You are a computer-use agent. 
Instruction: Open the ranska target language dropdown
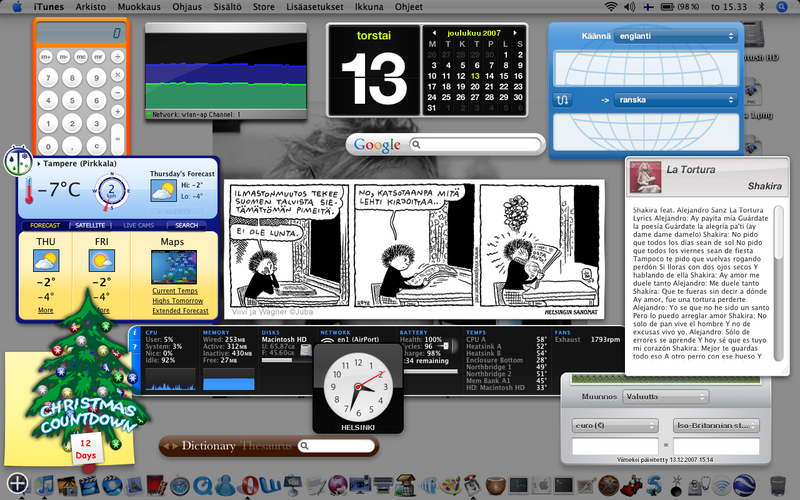[676, 100]
